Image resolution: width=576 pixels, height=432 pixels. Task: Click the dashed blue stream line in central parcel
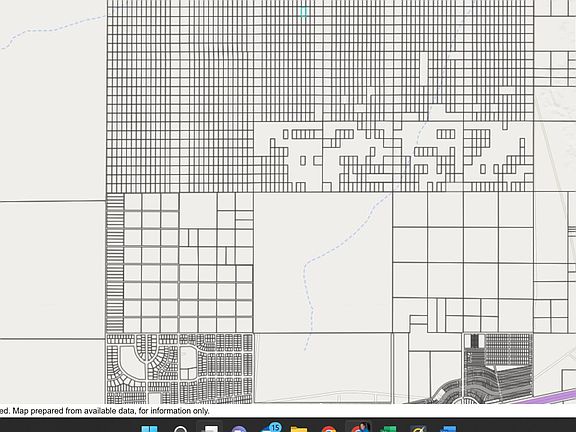coord(308,294)
